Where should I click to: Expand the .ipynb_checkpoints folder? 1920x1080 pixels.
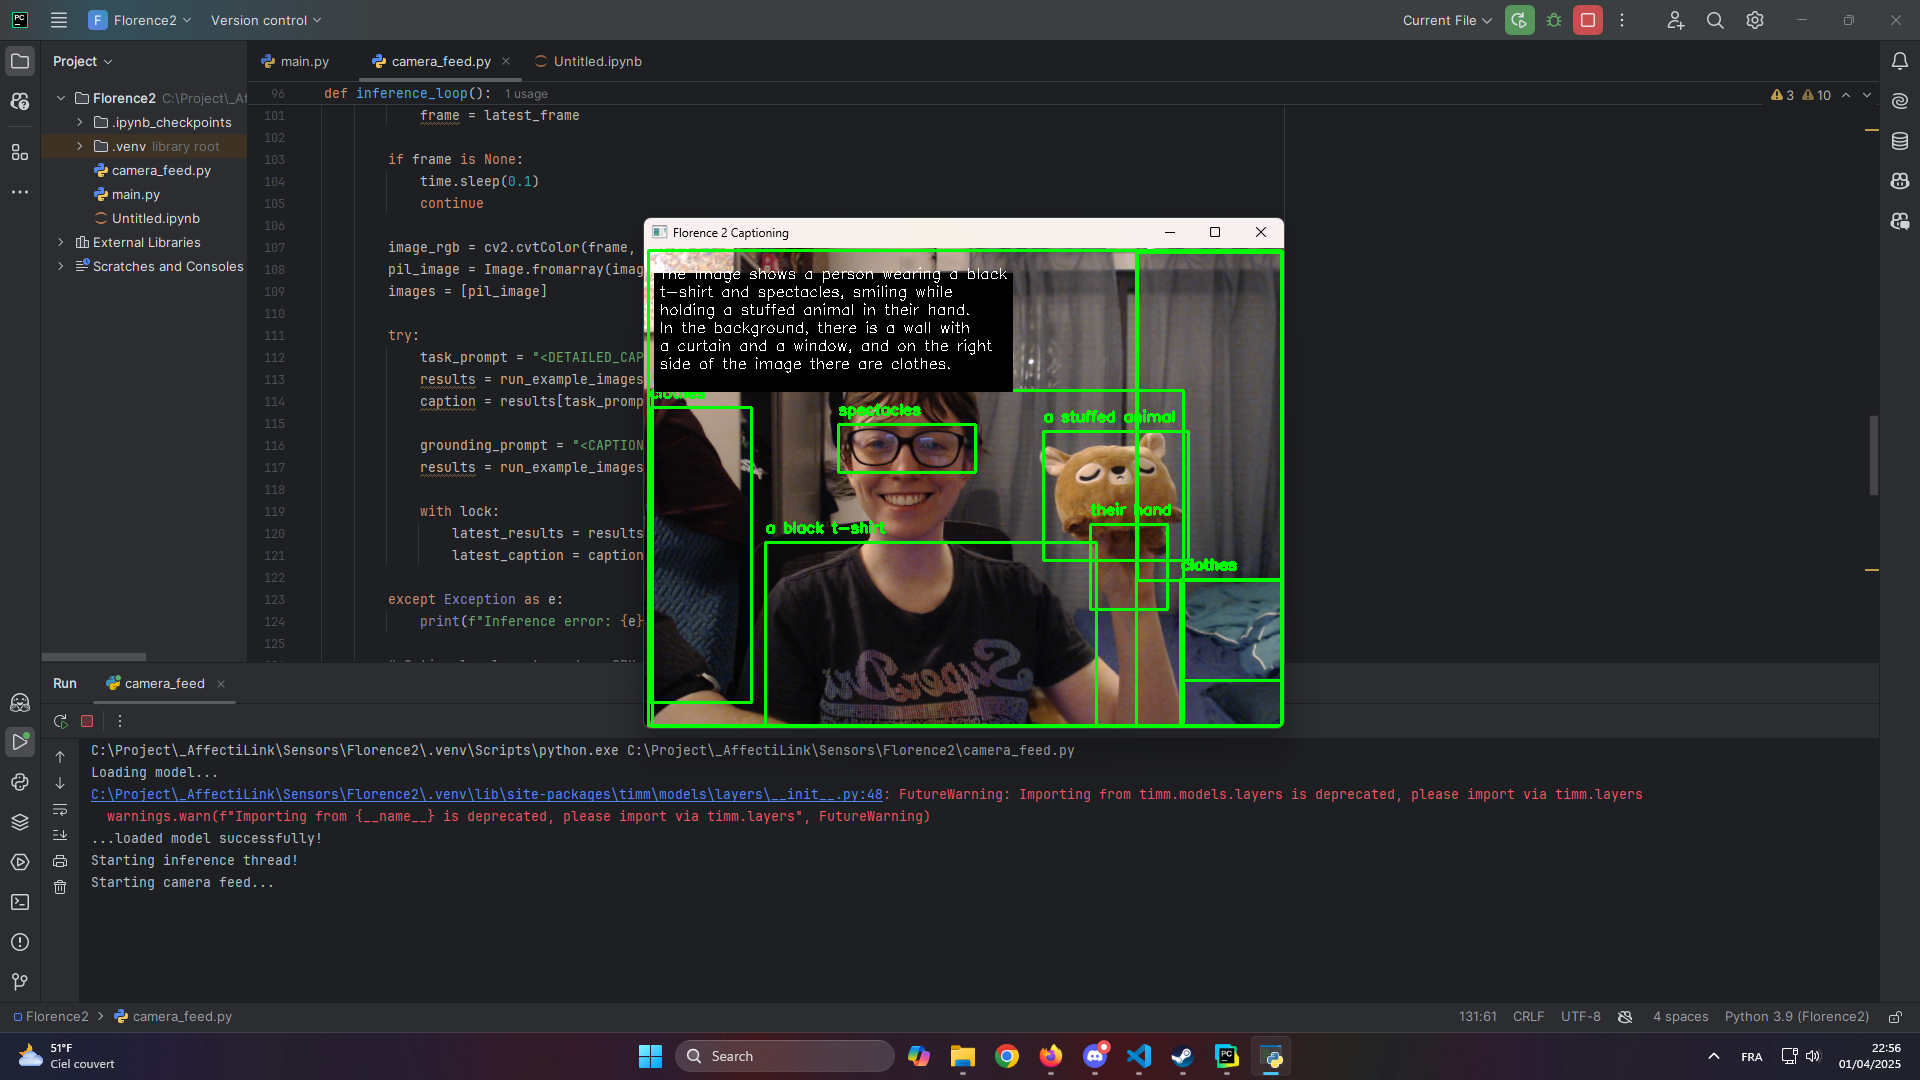pyautogui.click(x=80, y=122)
